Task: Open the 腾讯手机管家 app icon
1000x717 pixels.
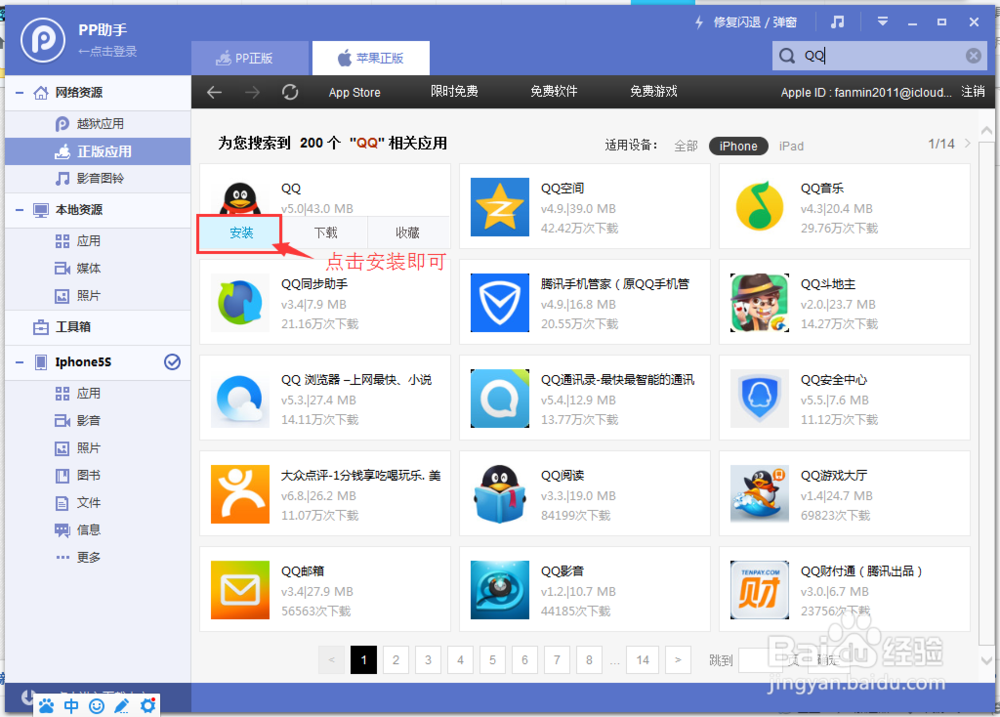Action: pos(500,303)
